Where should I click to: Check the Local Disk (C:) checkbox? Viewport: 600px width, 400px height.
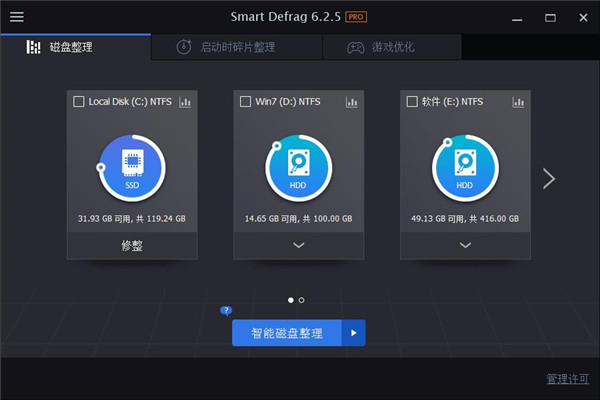point(78,101)
